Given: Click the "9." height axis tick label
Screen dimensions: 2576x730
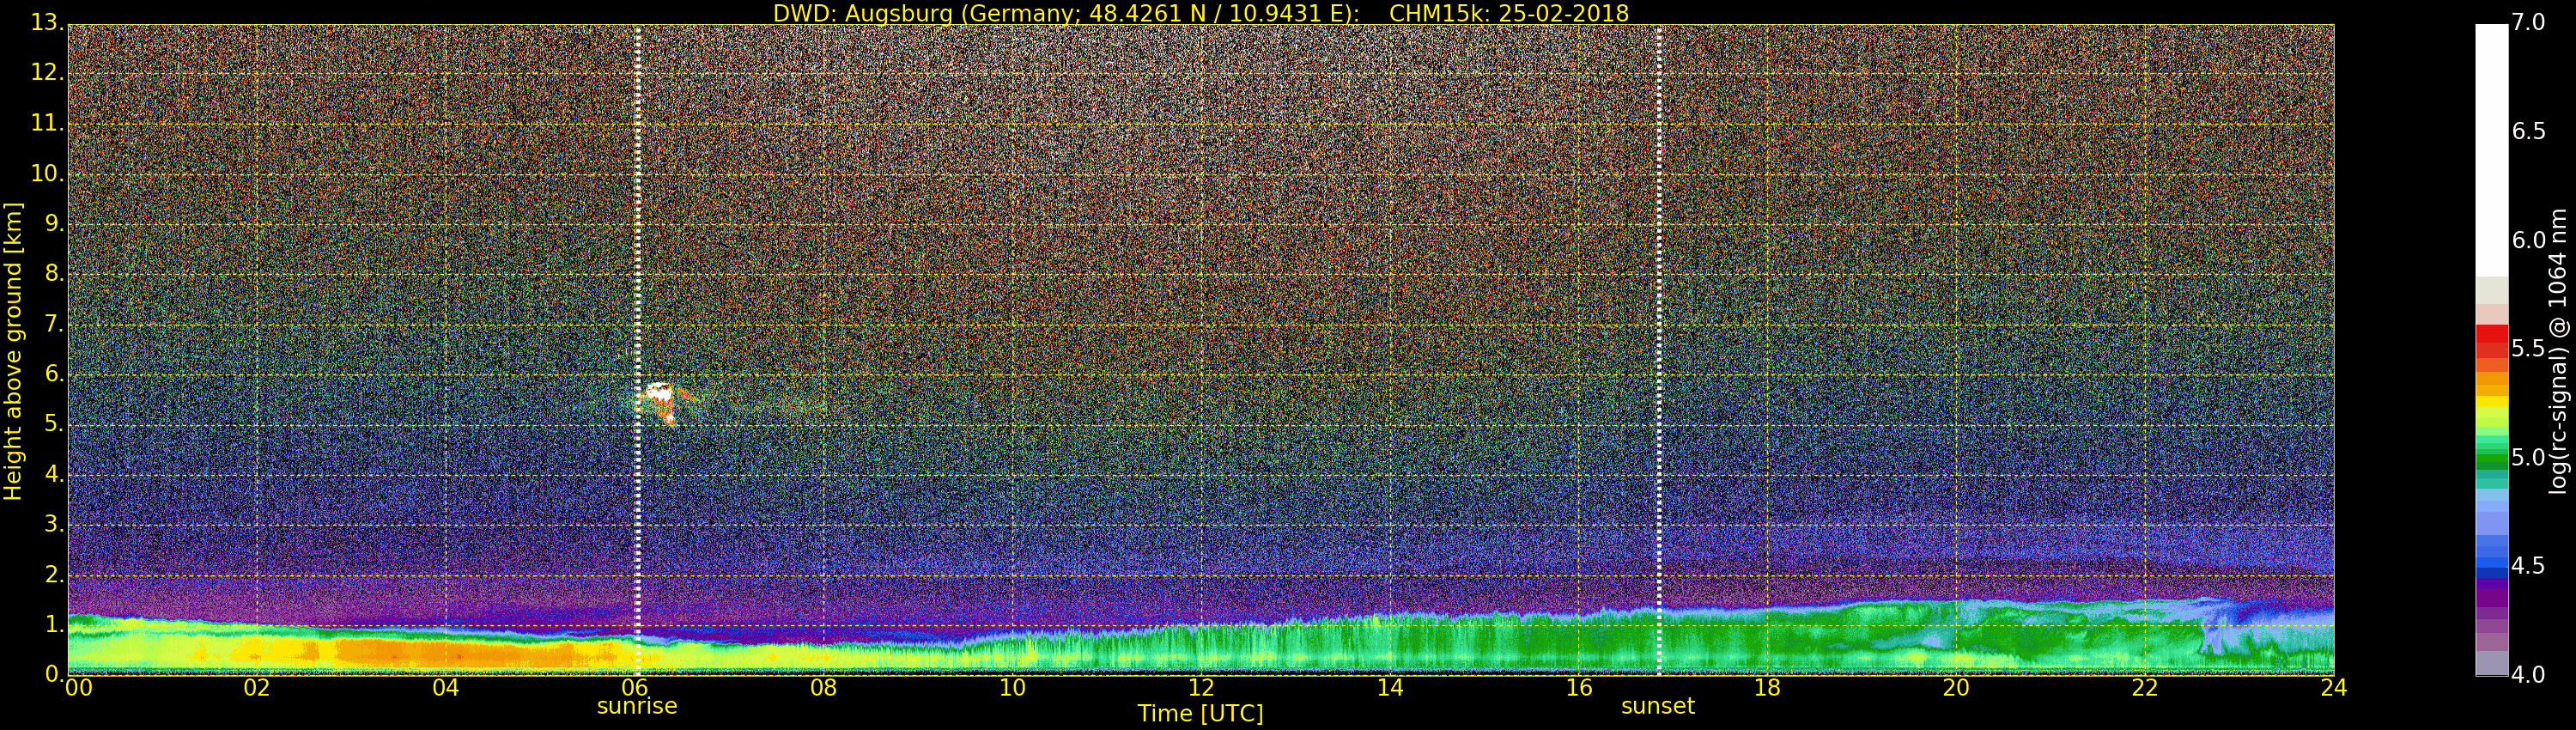Looking at the screenshot, I should coord(55,224).
